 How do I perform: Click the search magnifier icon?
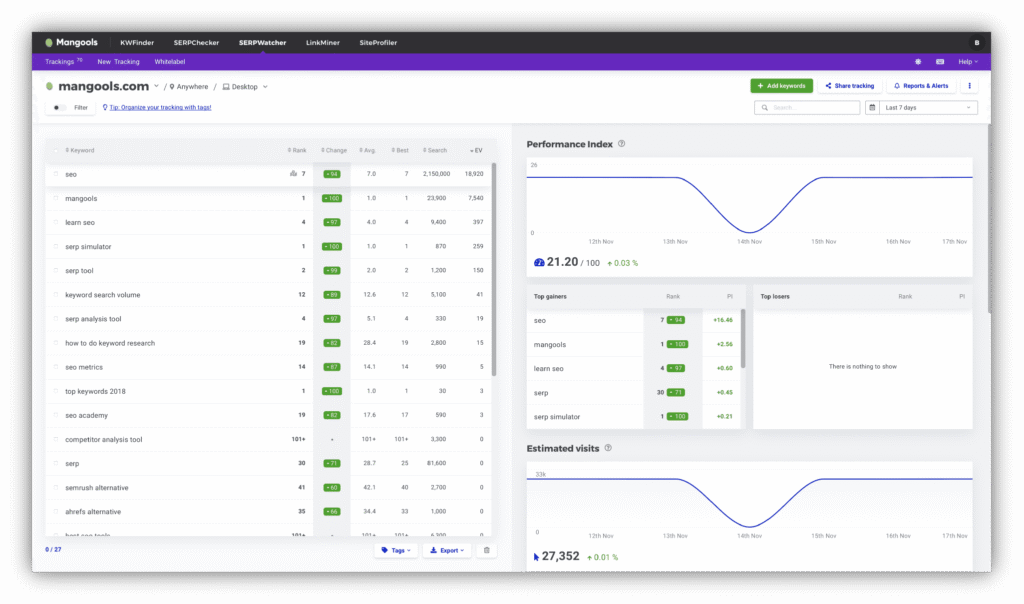[x=765, y=108]
